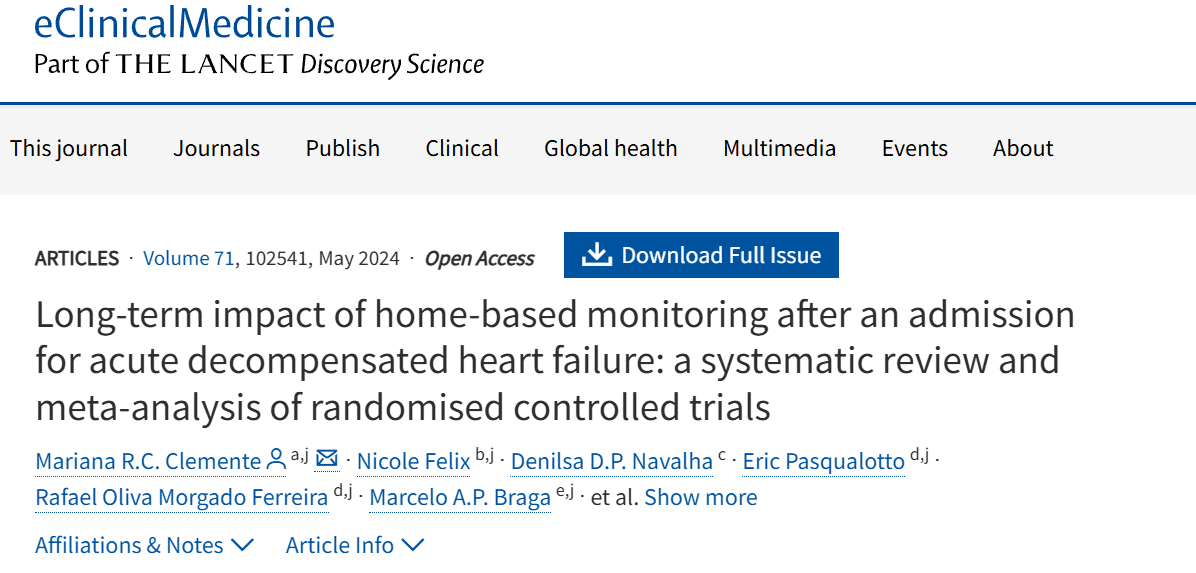Click the email envelope icon
This screenshot has width=1196, height=573.
pyautogui.click(x=326, y=459)
